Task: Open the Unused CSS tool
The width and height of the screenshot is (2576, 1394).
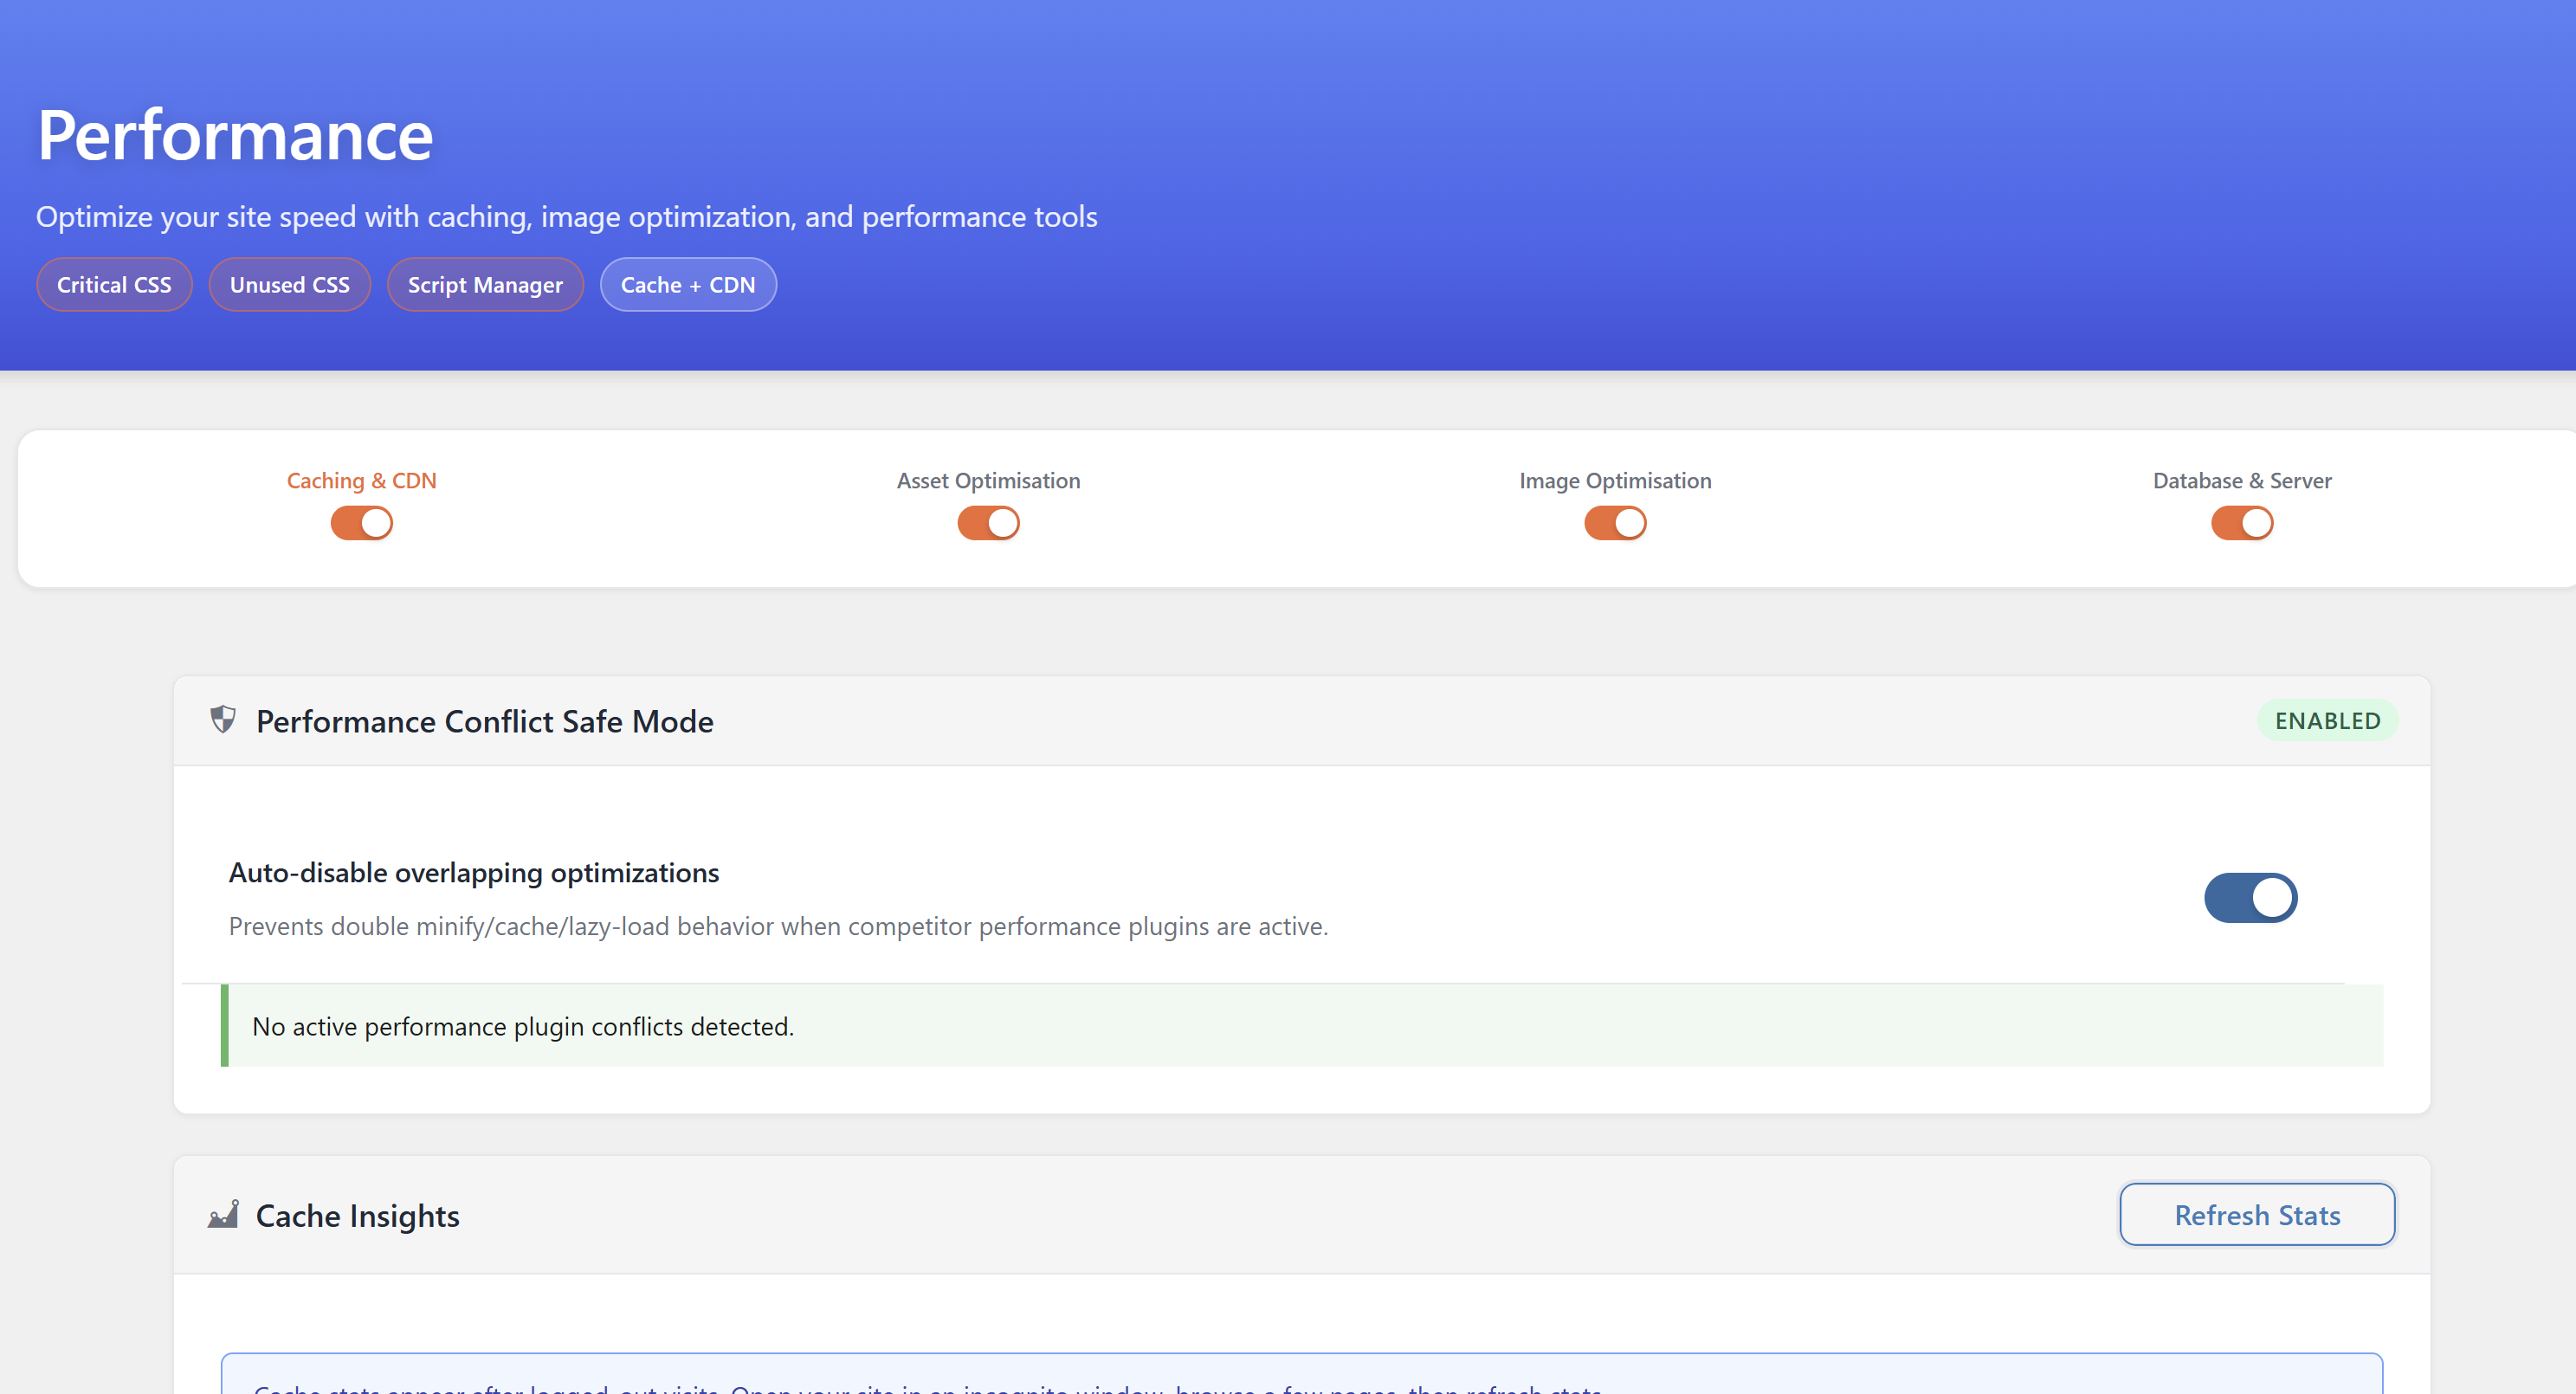Action: [x=290, y=284]
